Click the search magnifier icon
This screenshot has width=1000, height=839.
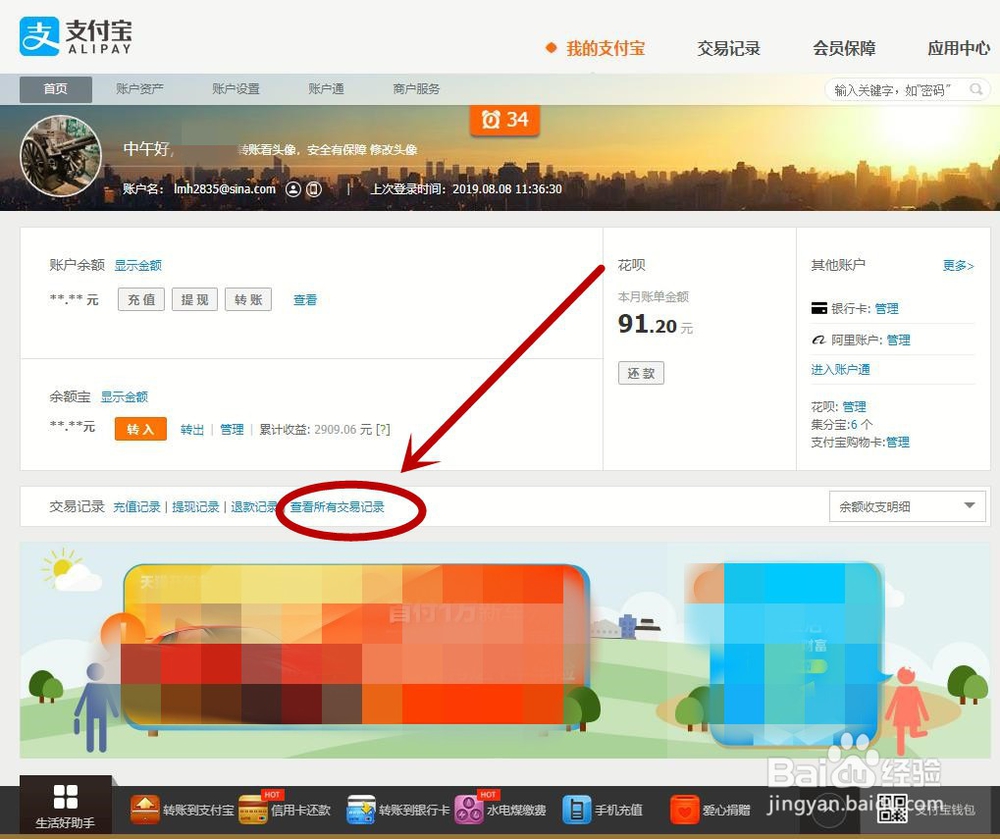coord(975,89)
